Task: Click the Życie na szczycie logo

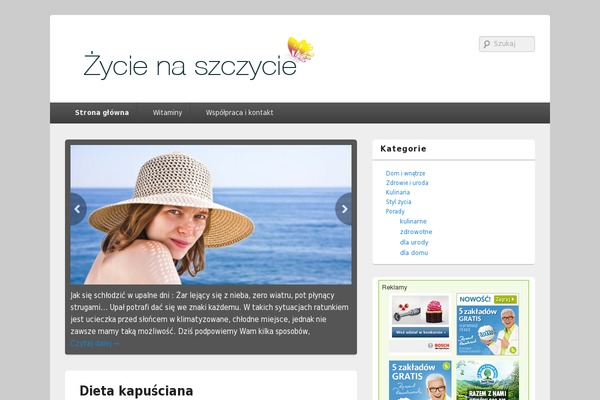Action: [199, 59]
